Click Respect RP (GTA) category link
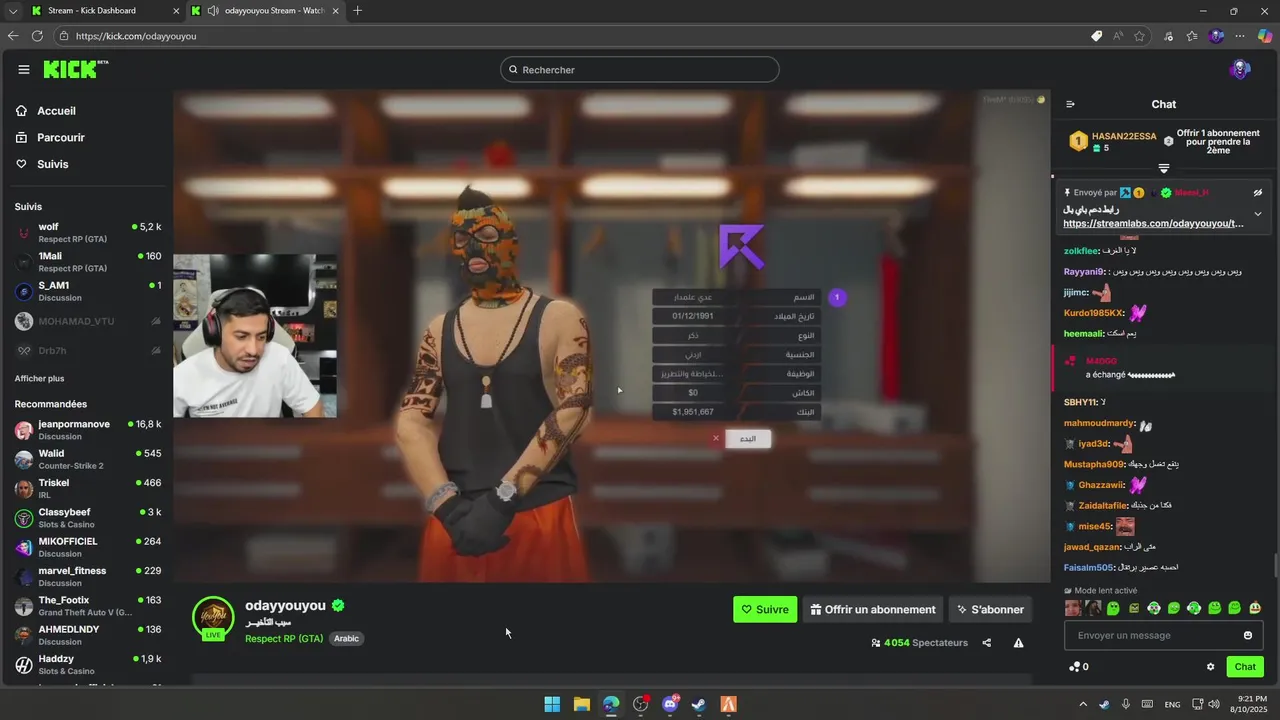Image resolution: width=1280 pixels, height=720 pixels. (284, 639)
